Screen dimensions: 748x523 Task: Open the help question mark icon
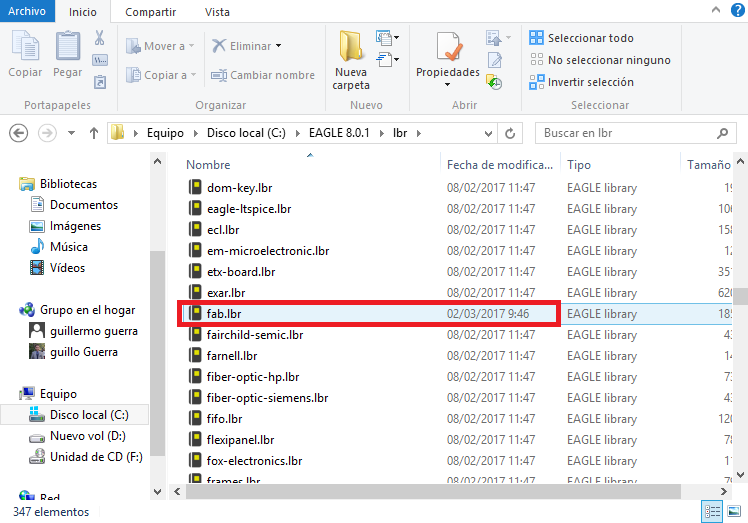point(738,10)
